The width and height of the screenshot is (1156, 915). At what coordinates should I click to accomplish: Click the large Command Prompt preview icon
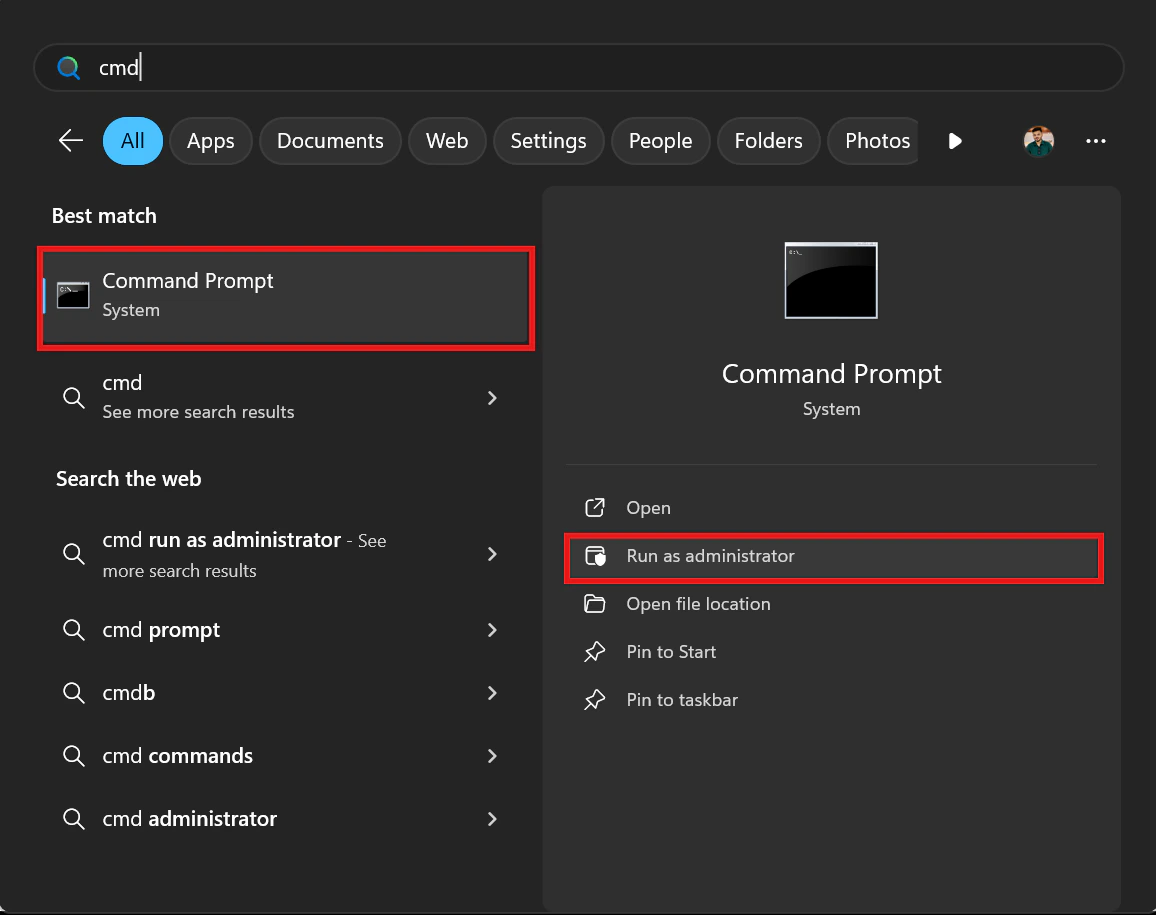tap(830, 280)
